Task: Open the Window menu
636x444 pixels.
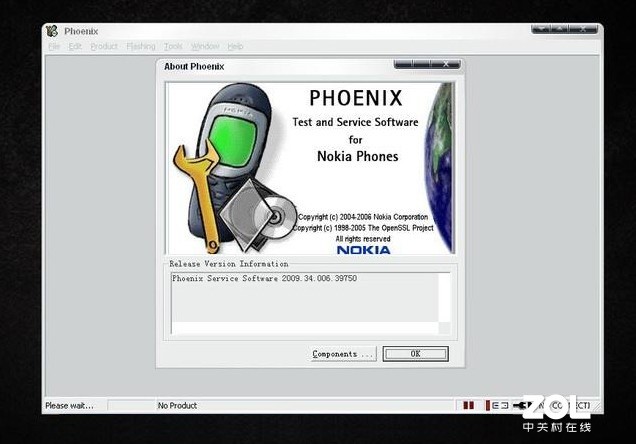Action: [205, 46]
